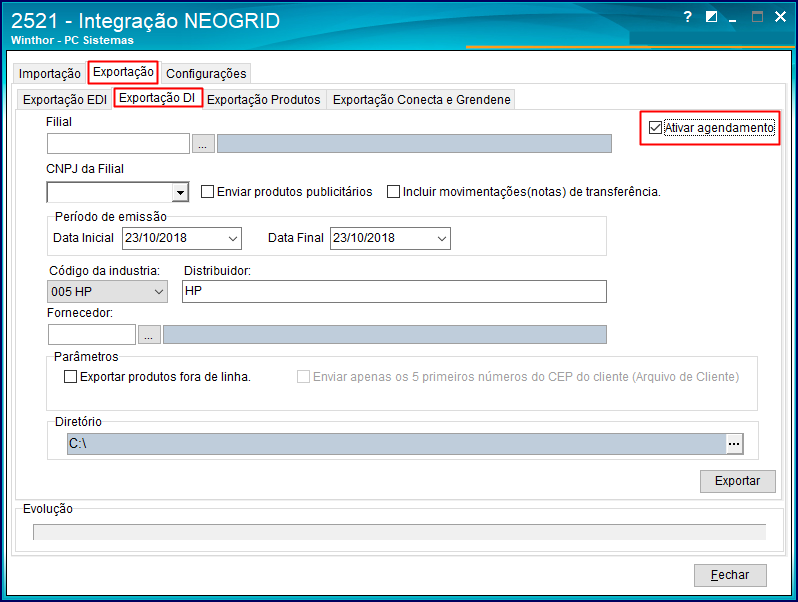798x602 pixels.
Task: Click the Fornecedor description gray field
Action: [385, 335]
